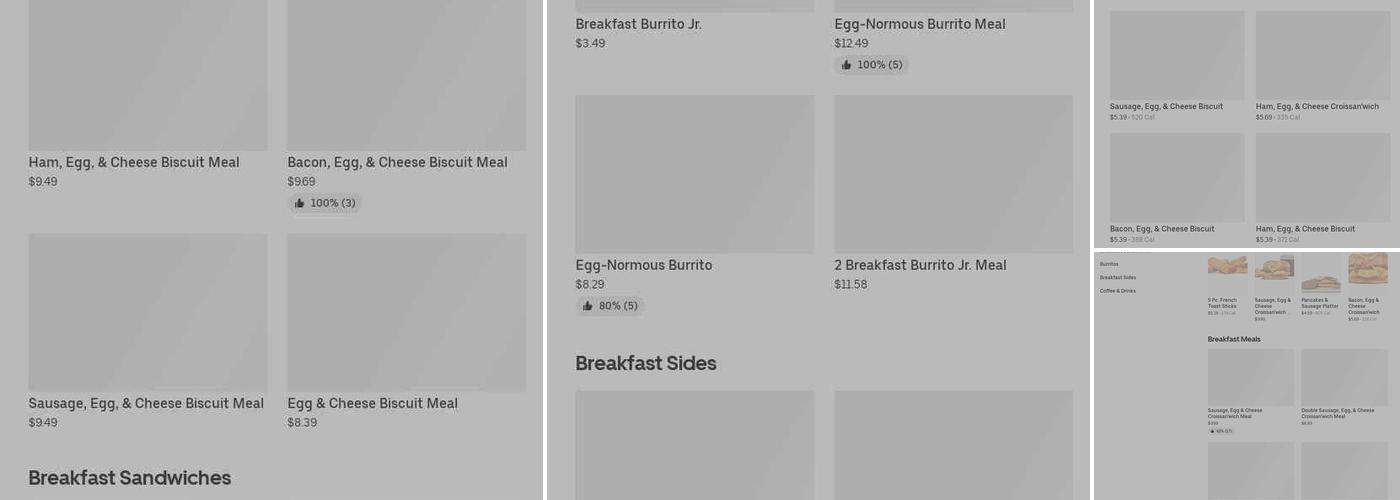The image size is (1400, 500).
Task: Click thumbs-up icon under Bacon, Egg, & Cheese Biscuit Meal
Action: click(x=299, y=203)
